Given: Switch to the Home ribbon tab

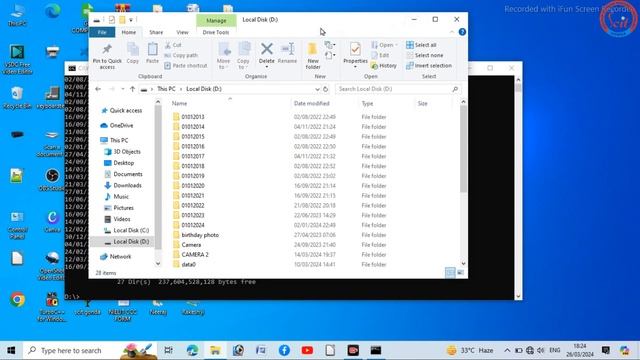Looking at the screenshot, I should 129,32.
